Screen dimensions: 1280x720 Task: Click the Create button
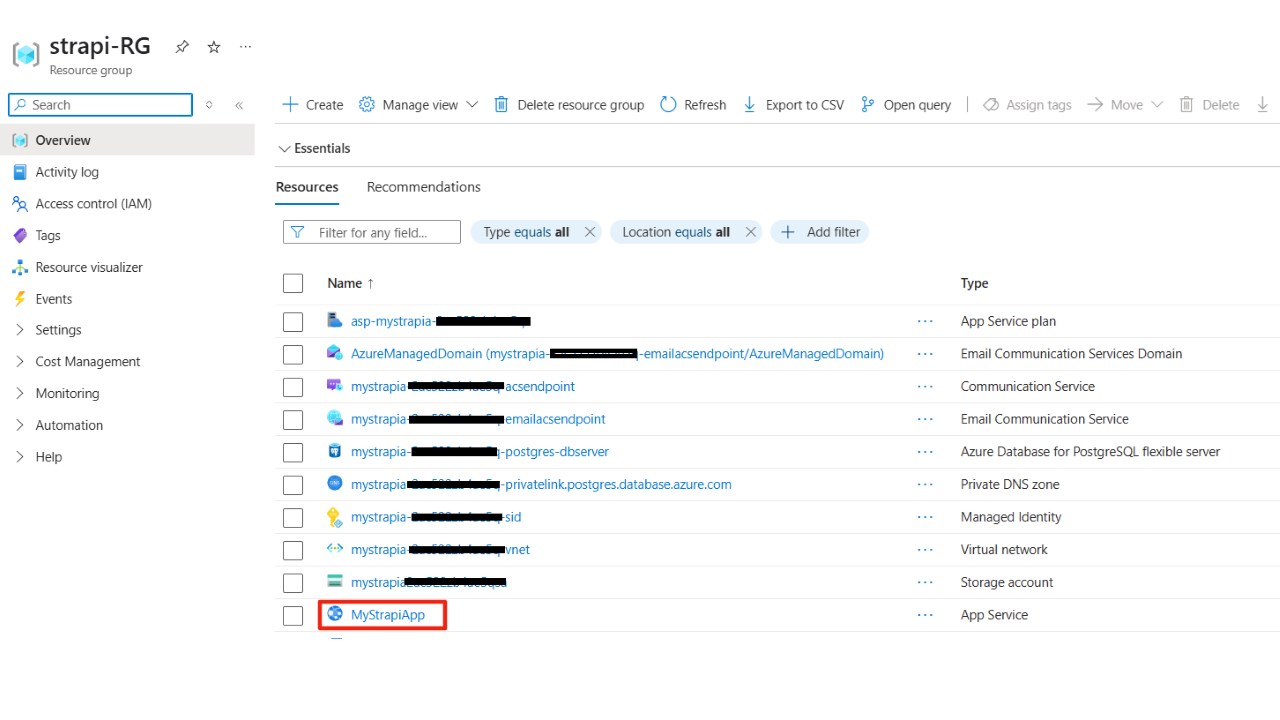coord(313,105)
